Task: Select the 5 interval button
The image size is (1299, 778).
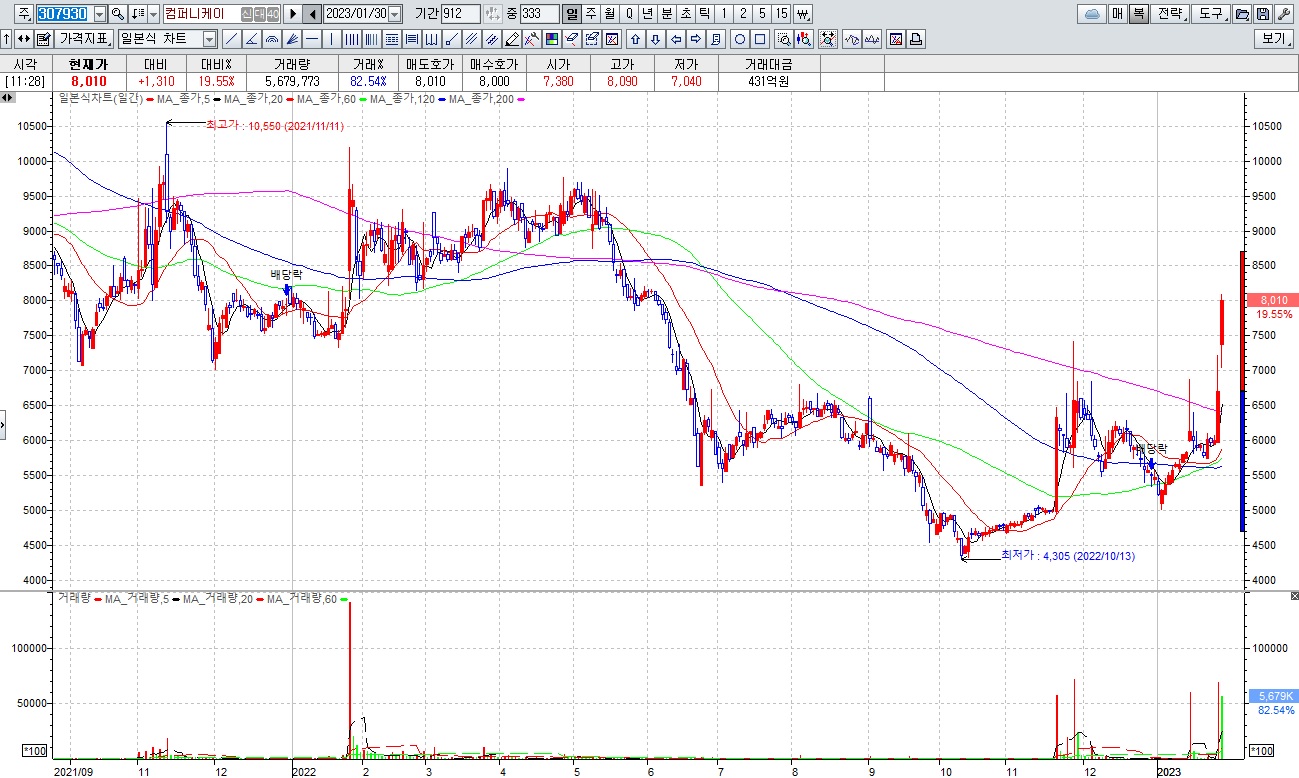Action: (x=762, y=14)
